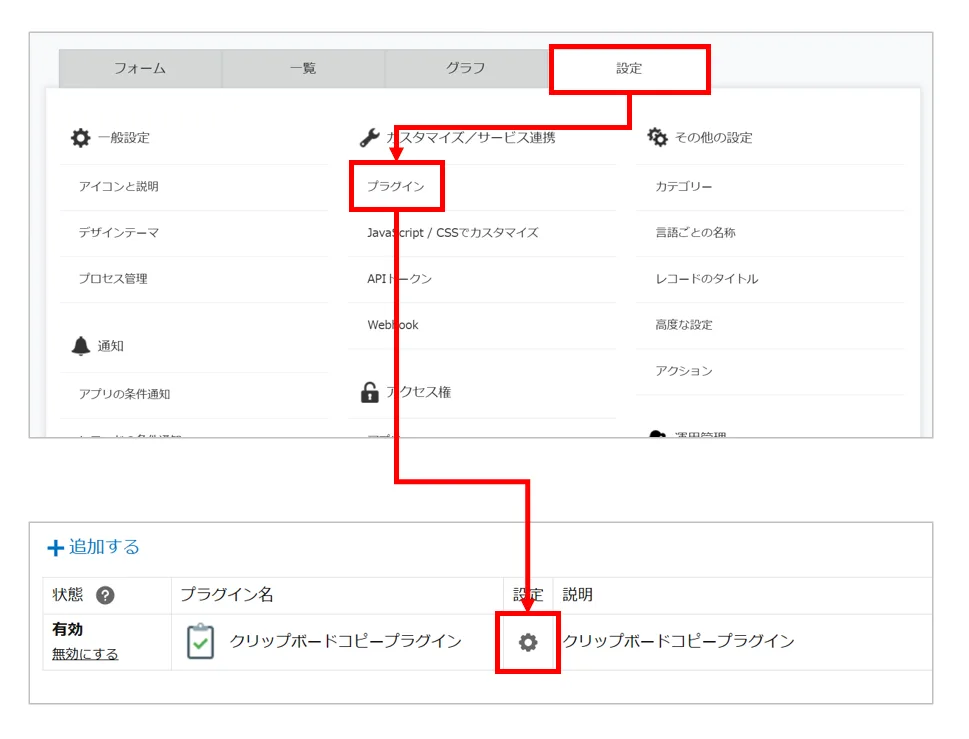Viewport: 969px width, 739px height.
Task: Open 高度な設定 link
Action: point(684,325)
